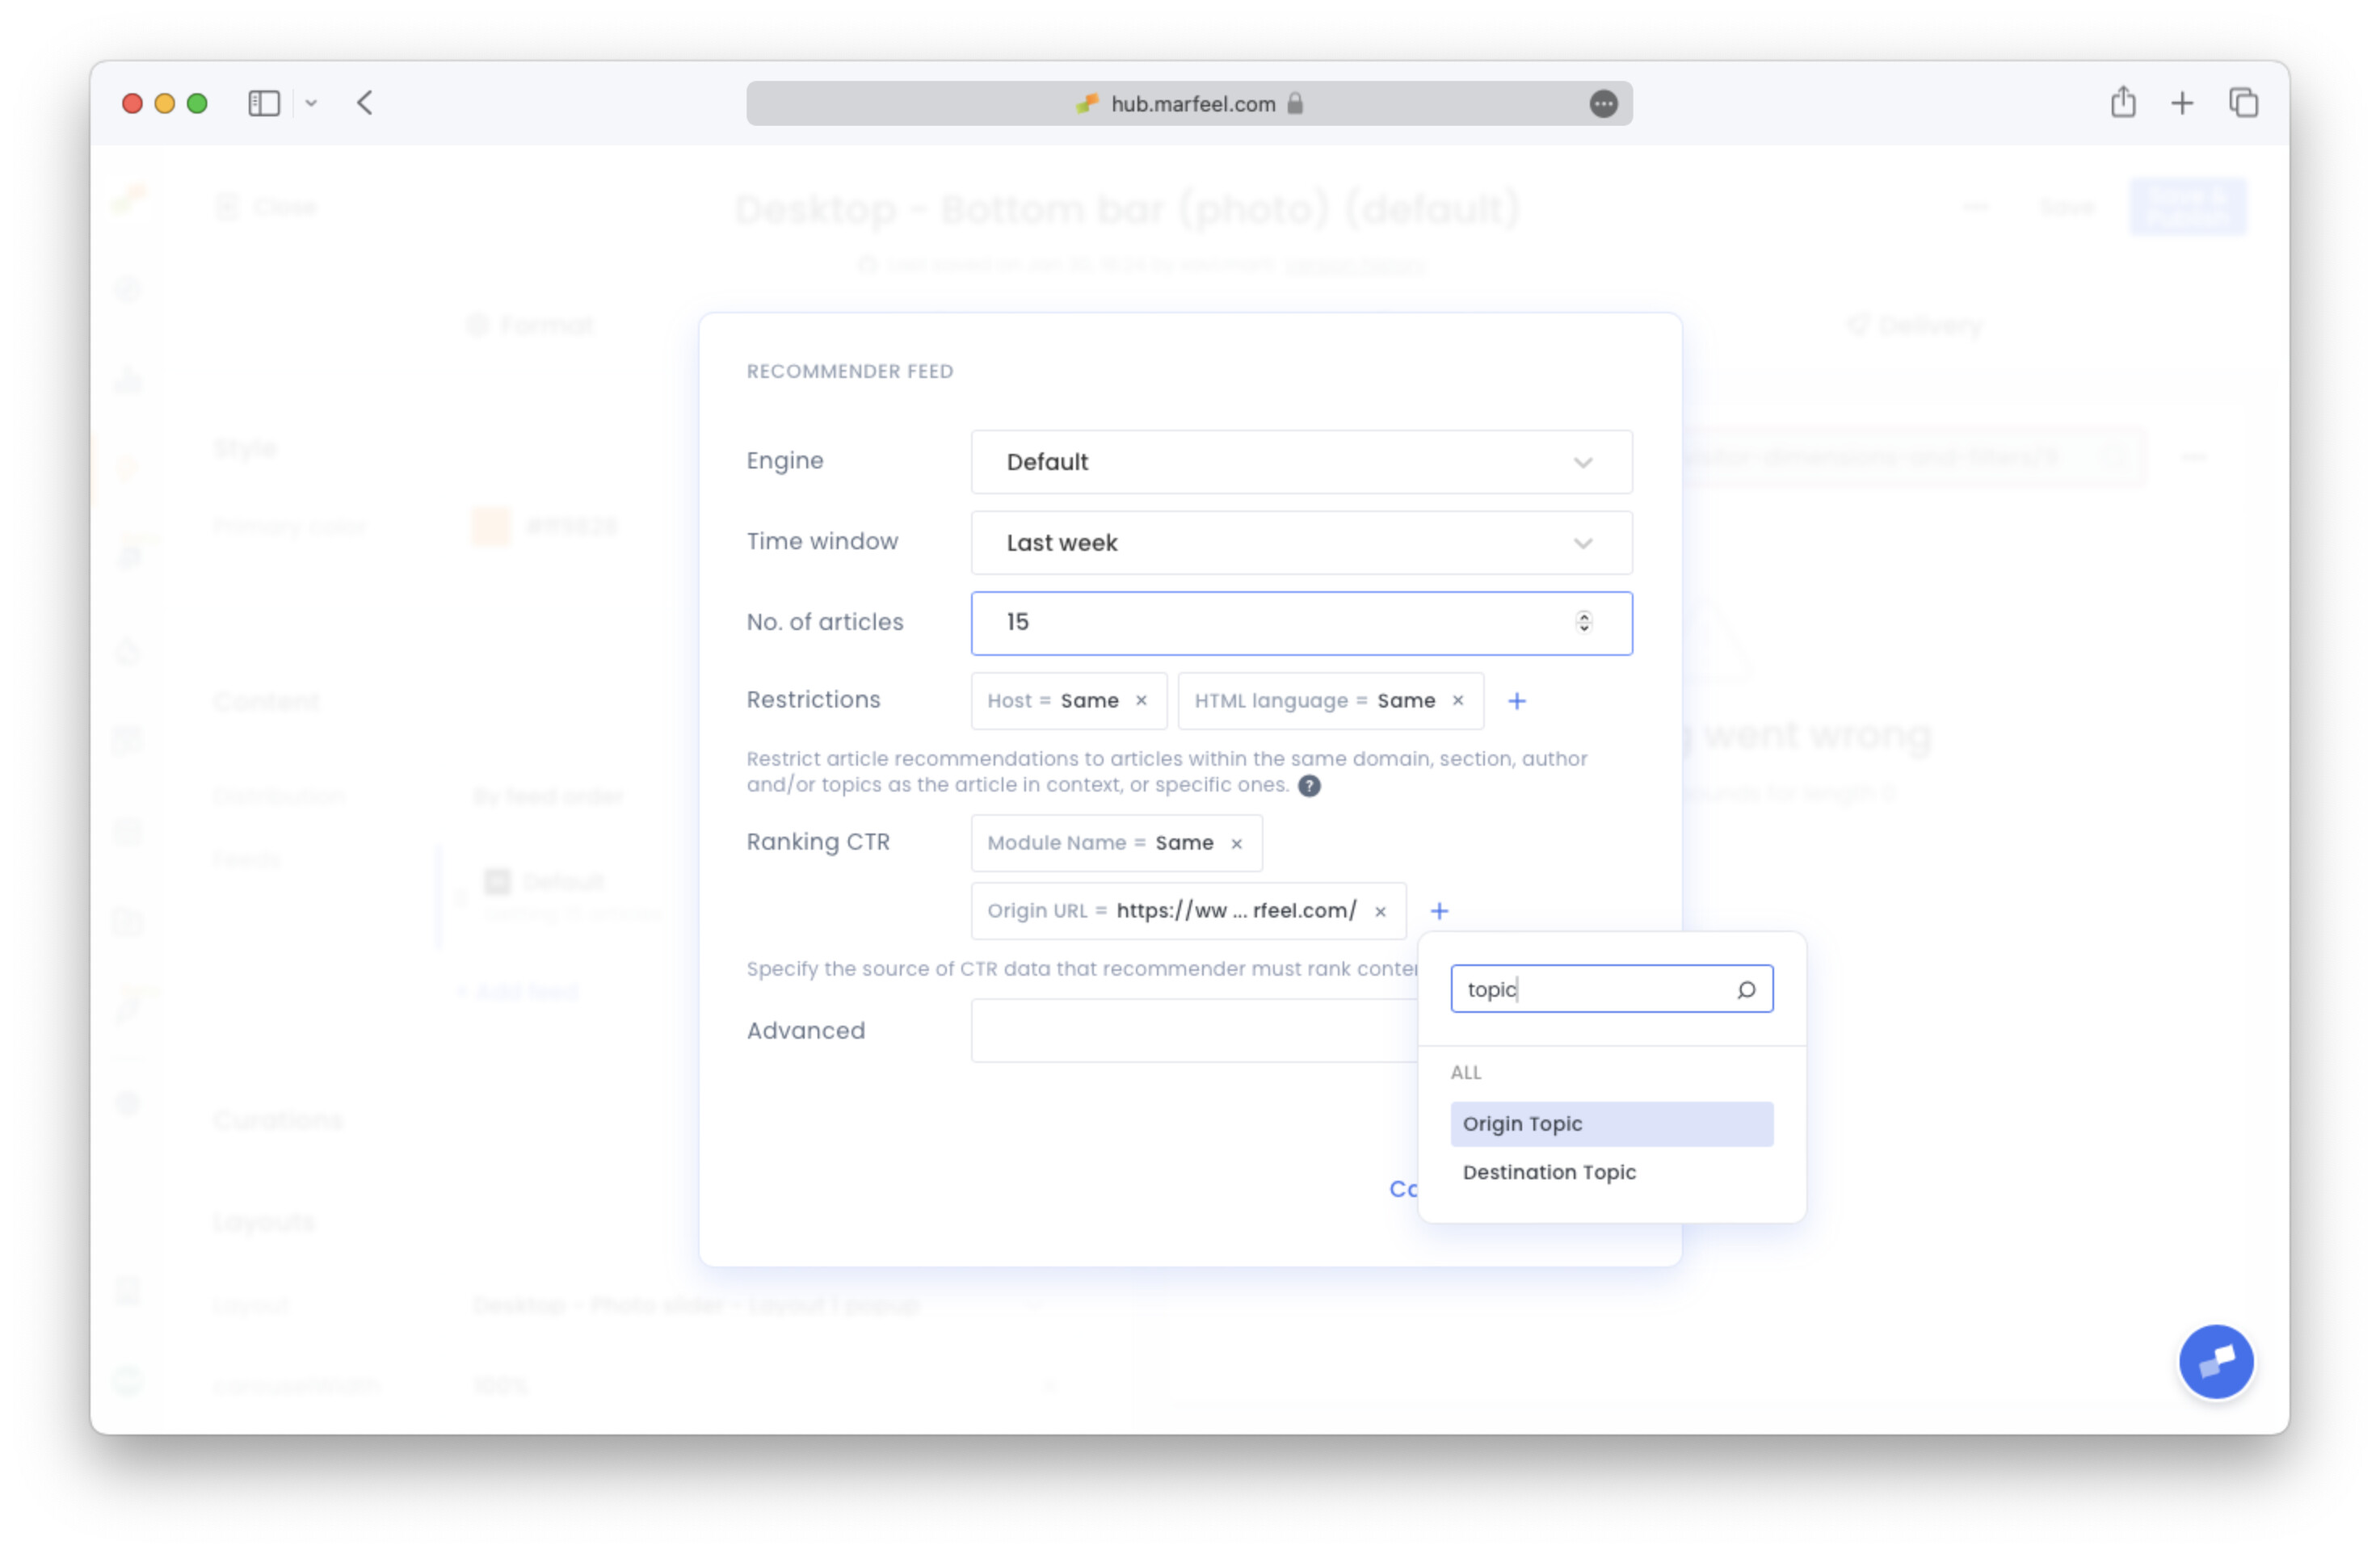Remove Module Name ranking CTR chip
2380x1554 pixels.
click(x=1237, y=844)
